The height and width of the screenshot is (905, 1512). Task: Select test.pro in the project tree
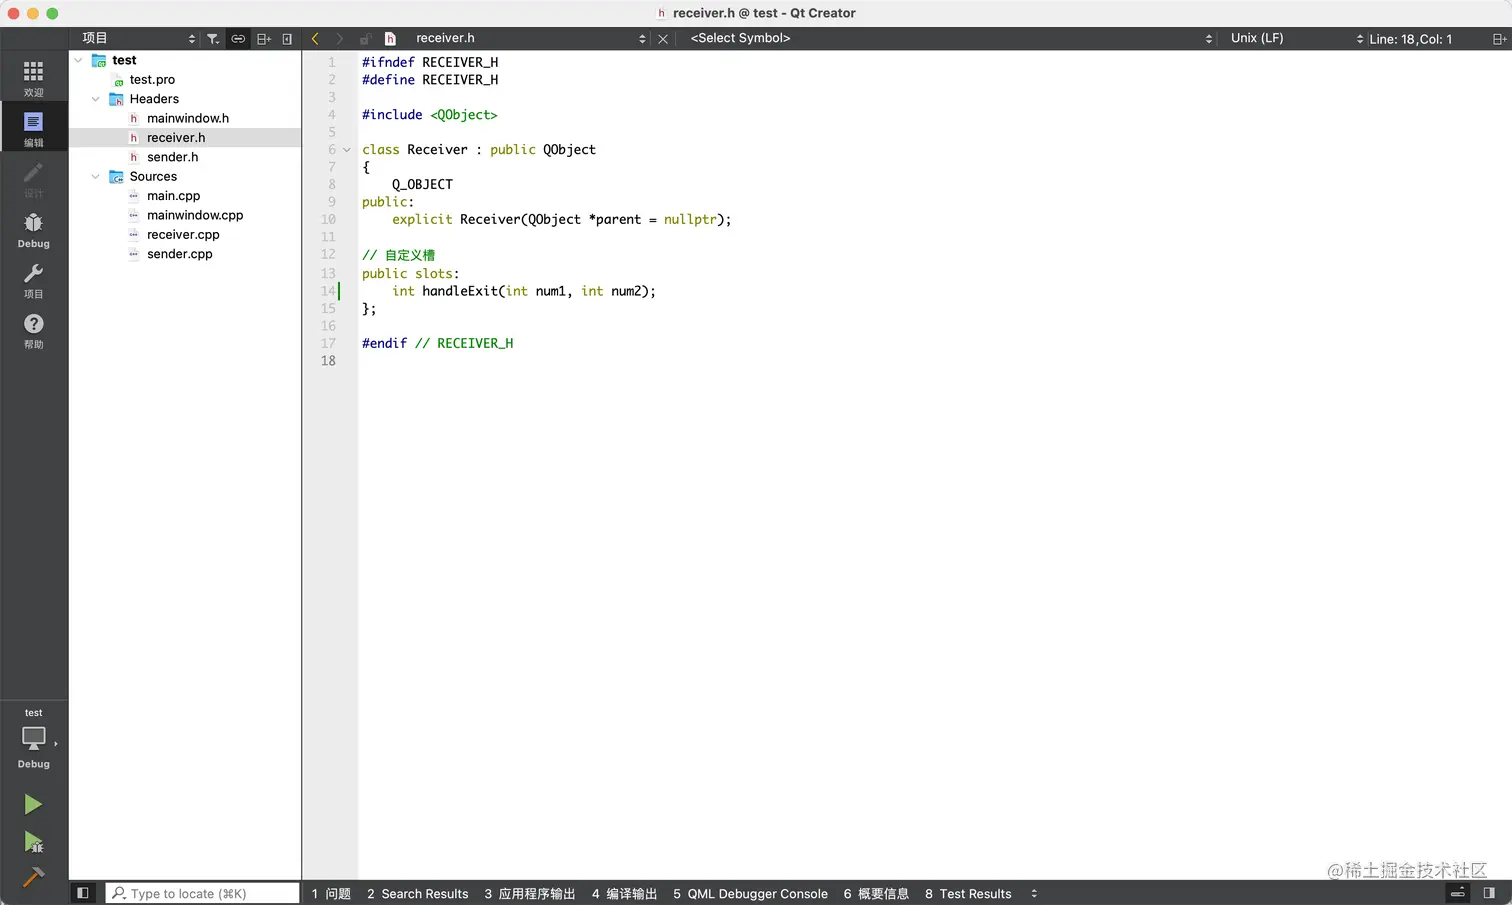(x=152, y=79)
